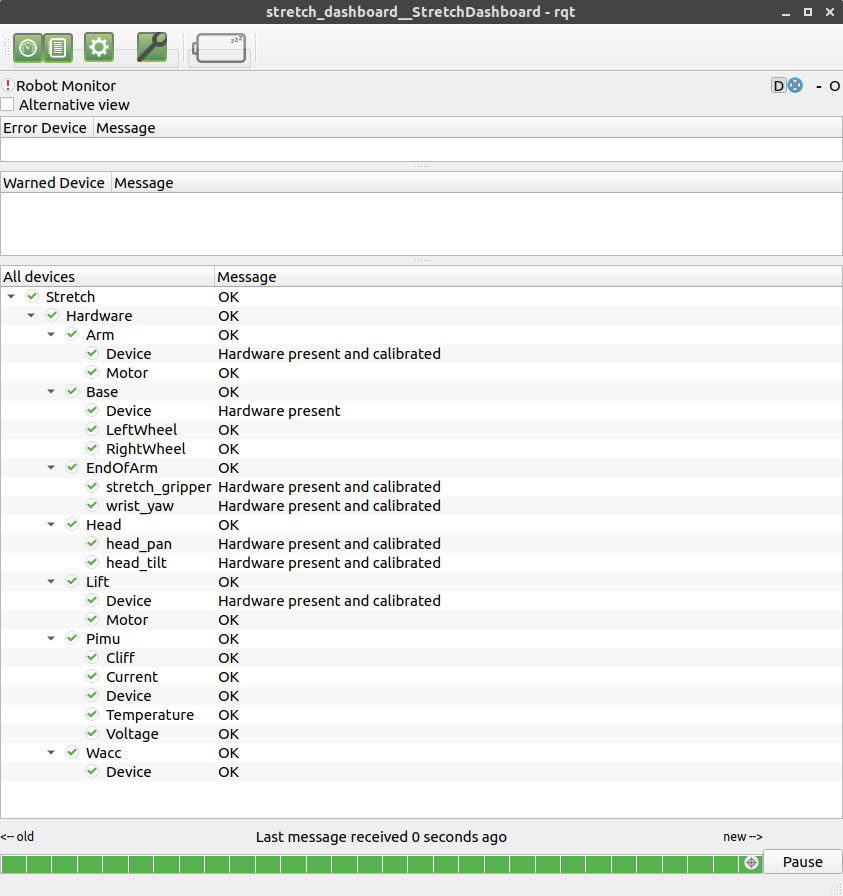Click the empty Warned Device list area
843x896 pixels.
(x=421, y=223)
